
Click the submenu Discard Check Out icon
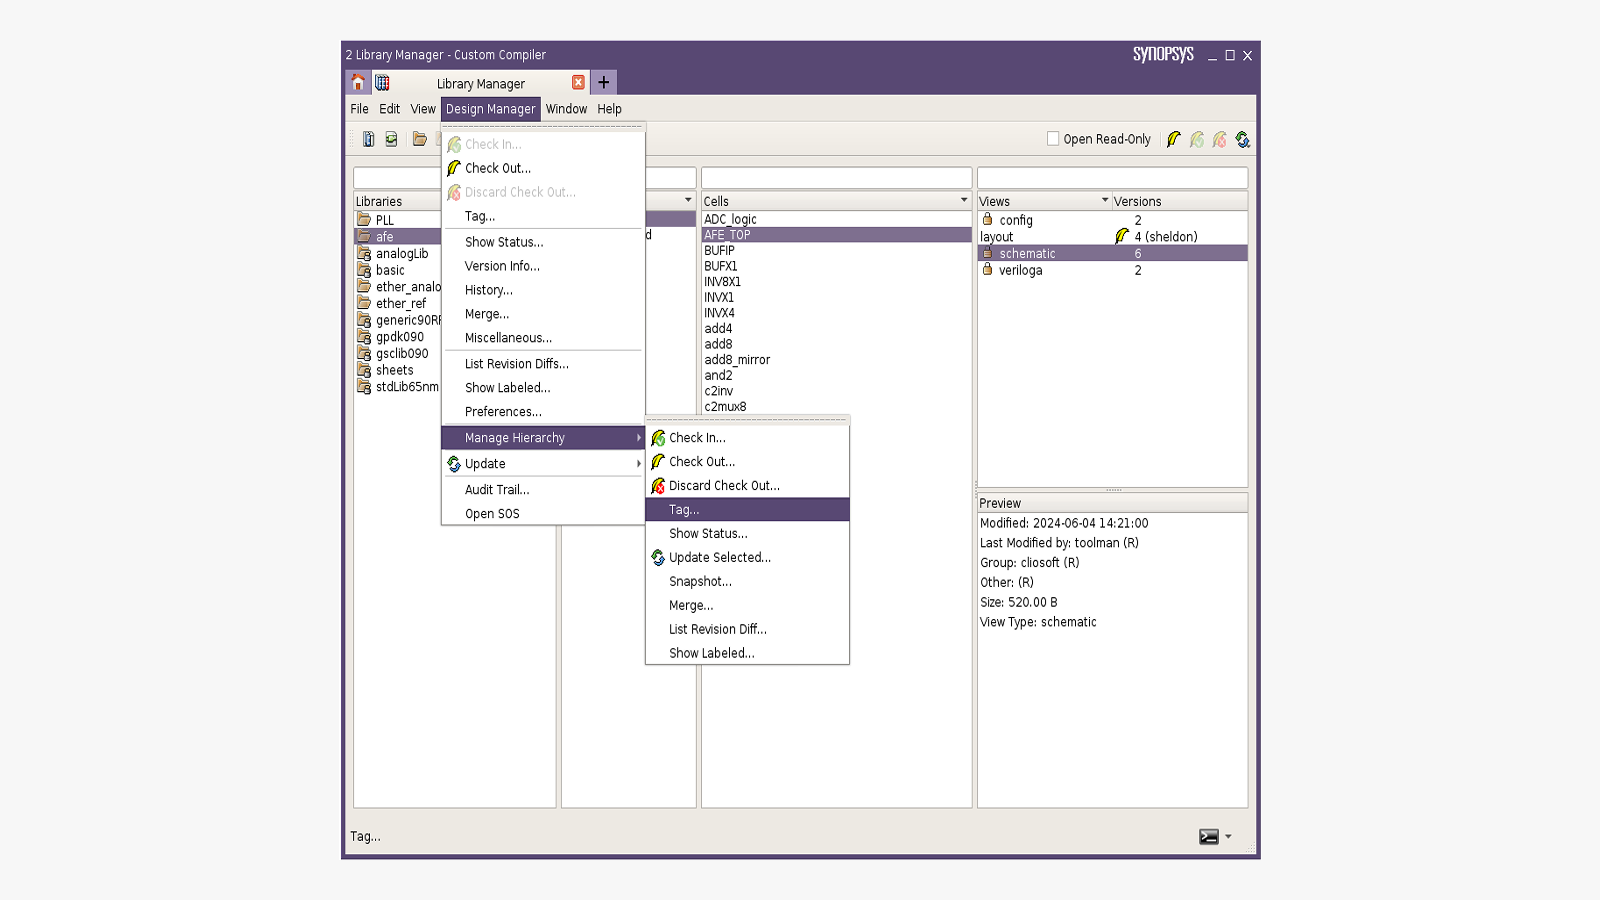(x=658, y=486)
